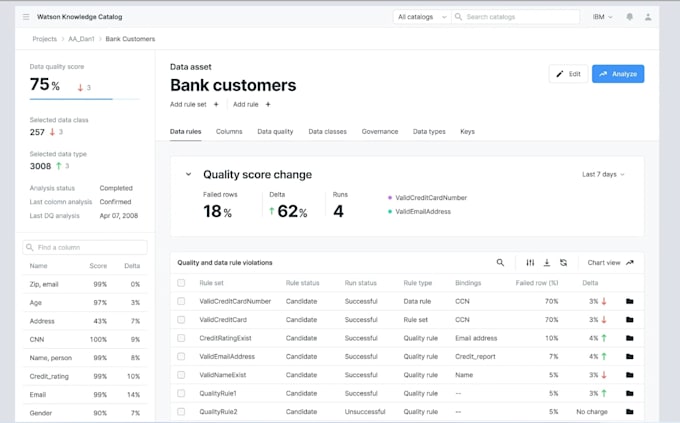The width and height of the screenshot is (680, 423).
Task: Open folder icon for ValidNameExist row
Action: pos(630,375)
